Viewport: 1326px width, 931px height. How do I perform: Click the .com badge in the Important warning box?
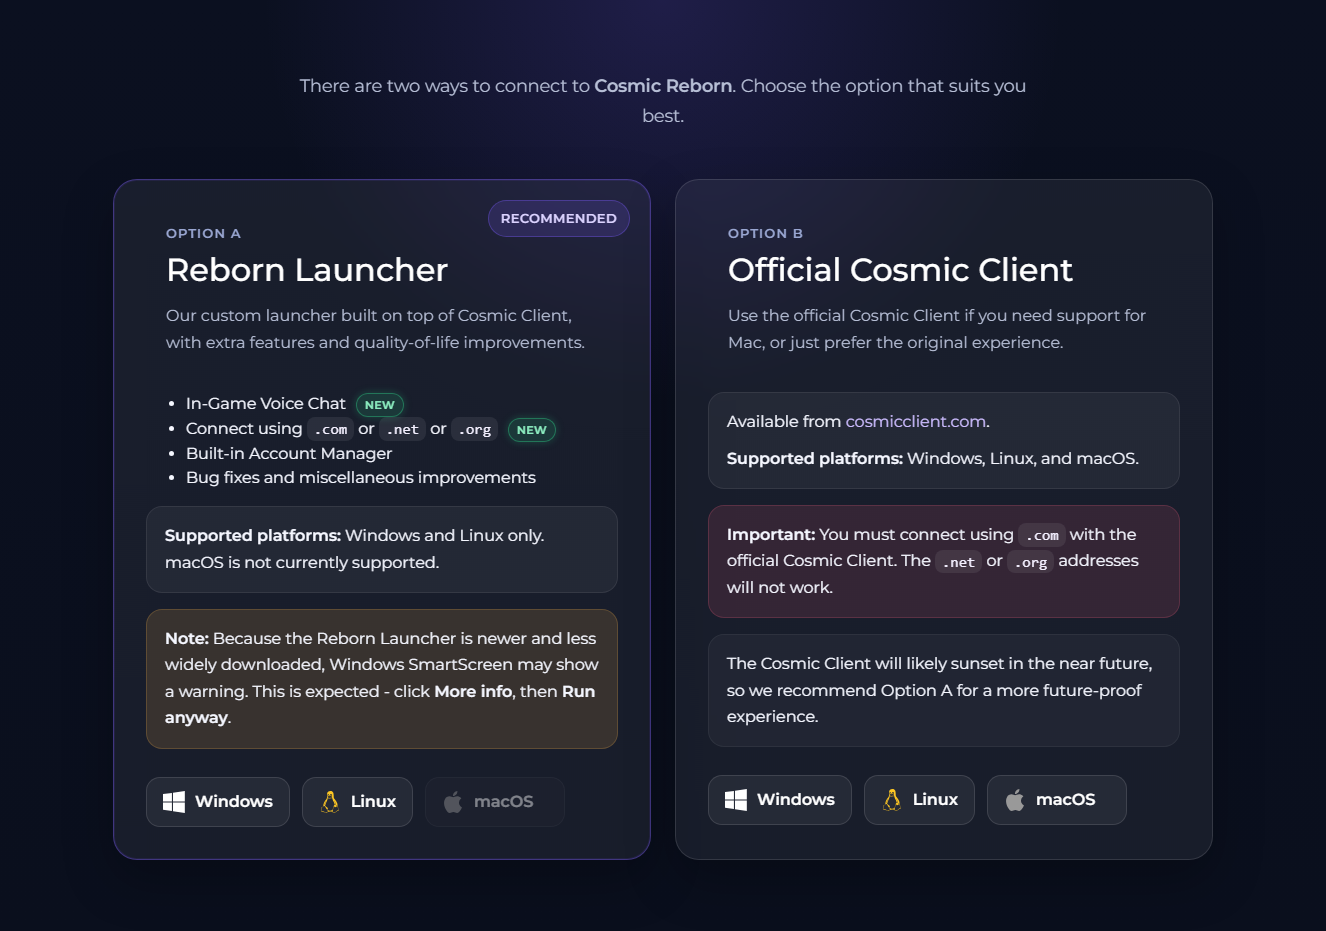(x=1042, y=535)
